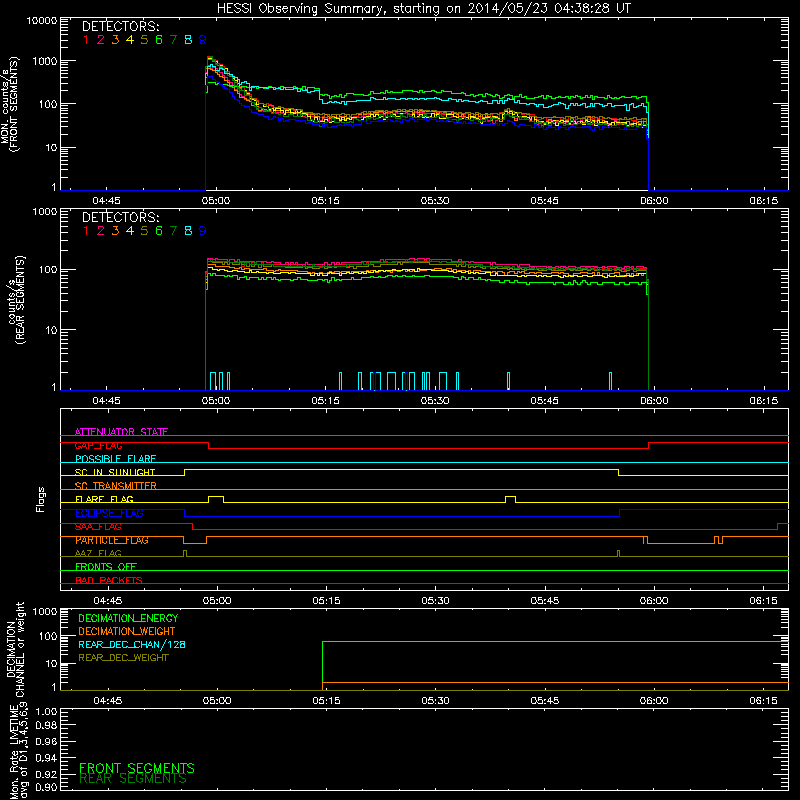Click the 10000 tick label on front panel
This screenshot has height=800, width=800.
pos(42,20)
